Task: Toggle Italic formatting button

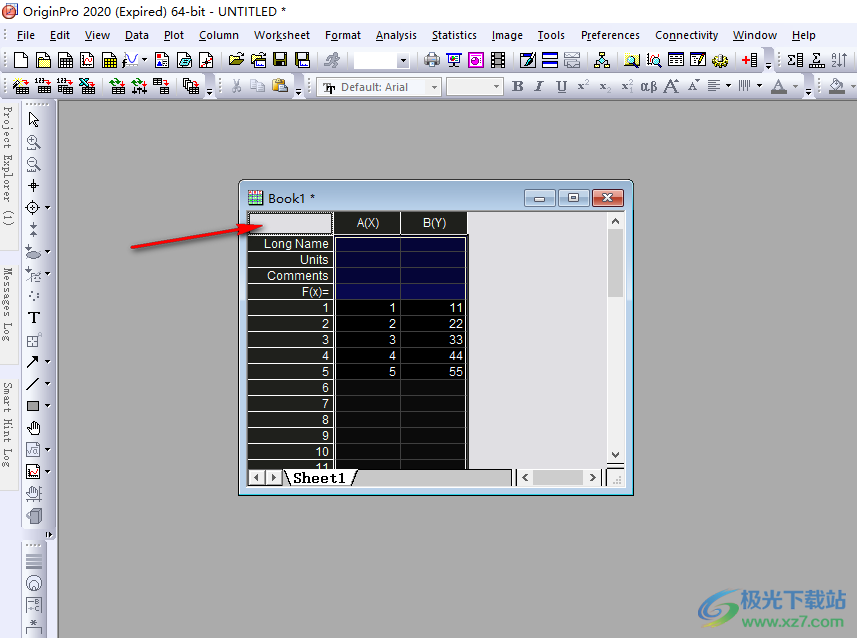Action: coord(539,86)
